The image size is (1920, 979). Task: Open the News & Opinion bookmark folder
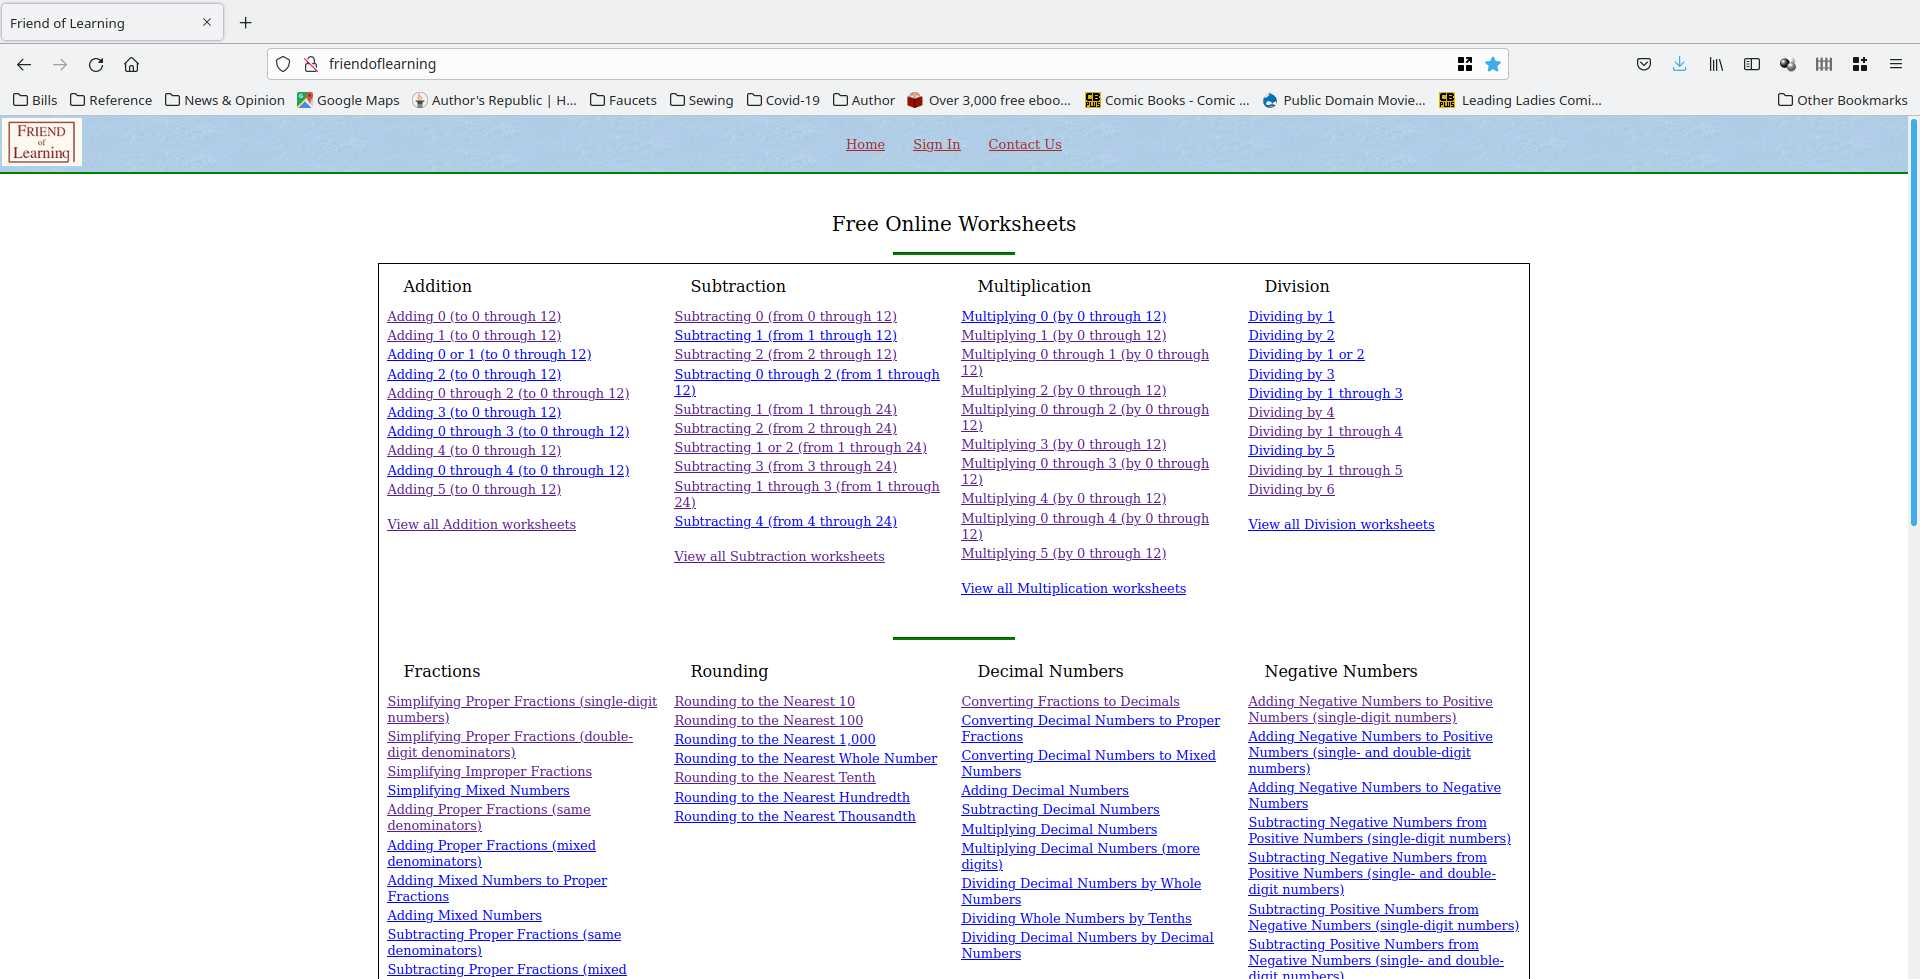coord(225,100)
